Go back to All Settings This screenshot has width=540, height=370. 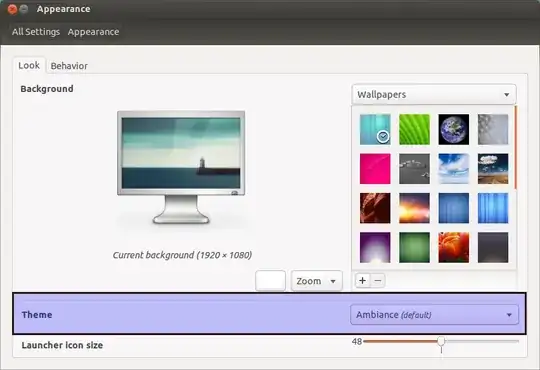click(x=36, y=32)
